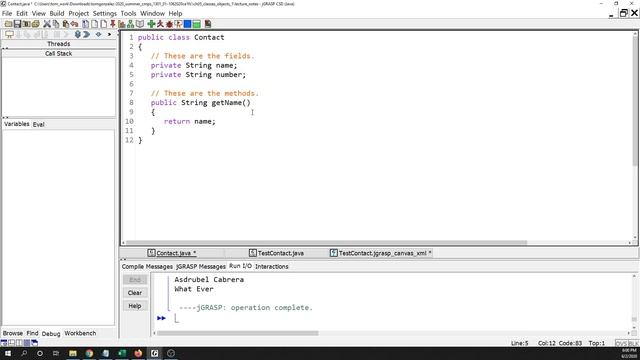Open the Build menu

pos(57,13)
